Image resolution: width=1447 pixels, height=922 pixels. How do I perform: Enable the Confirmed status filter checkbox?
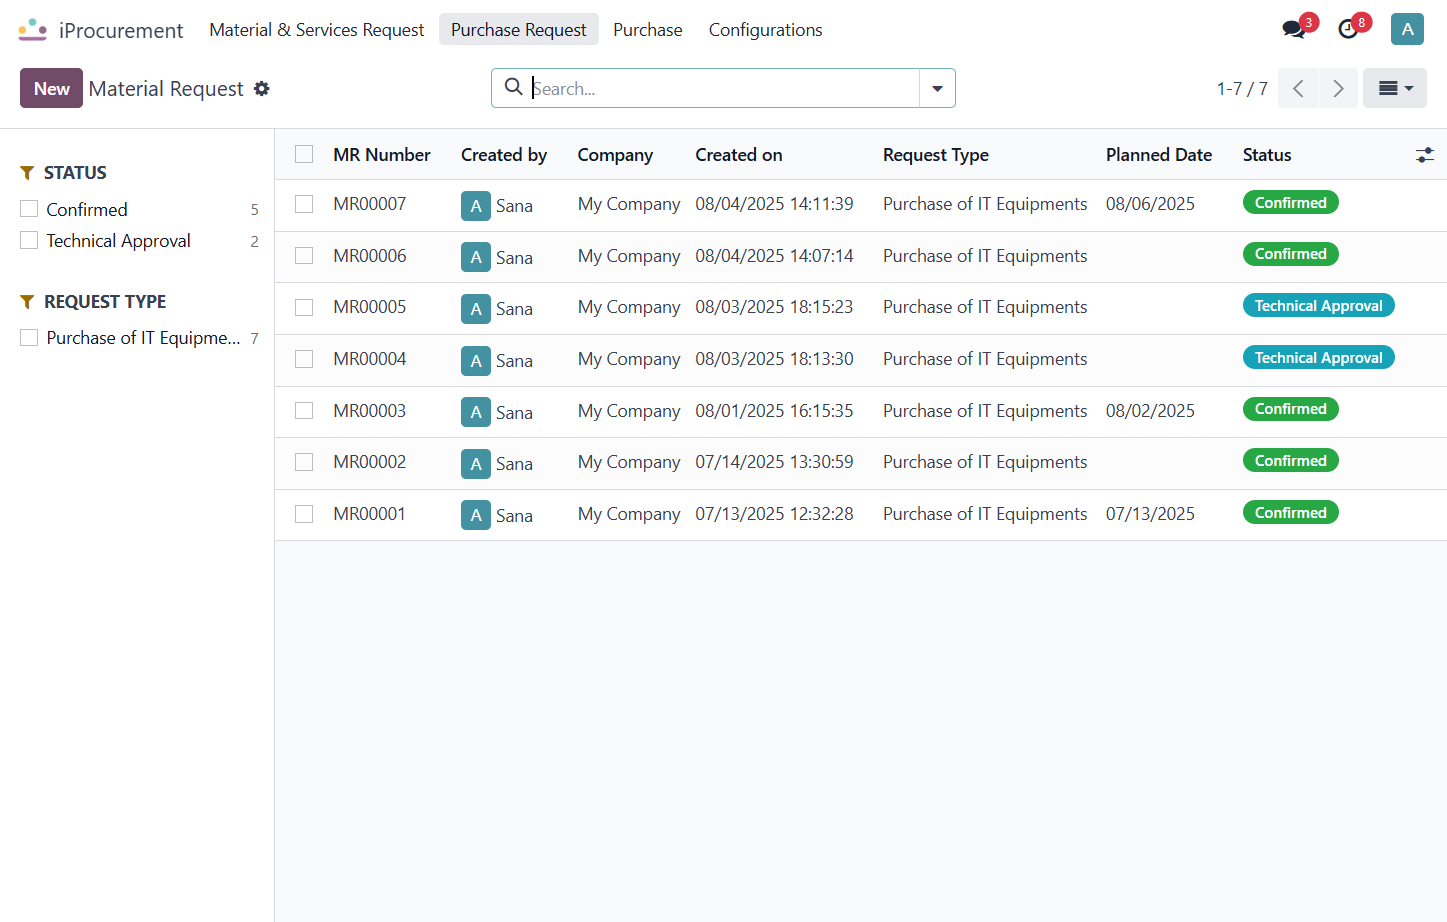click(x=29, y=209)
